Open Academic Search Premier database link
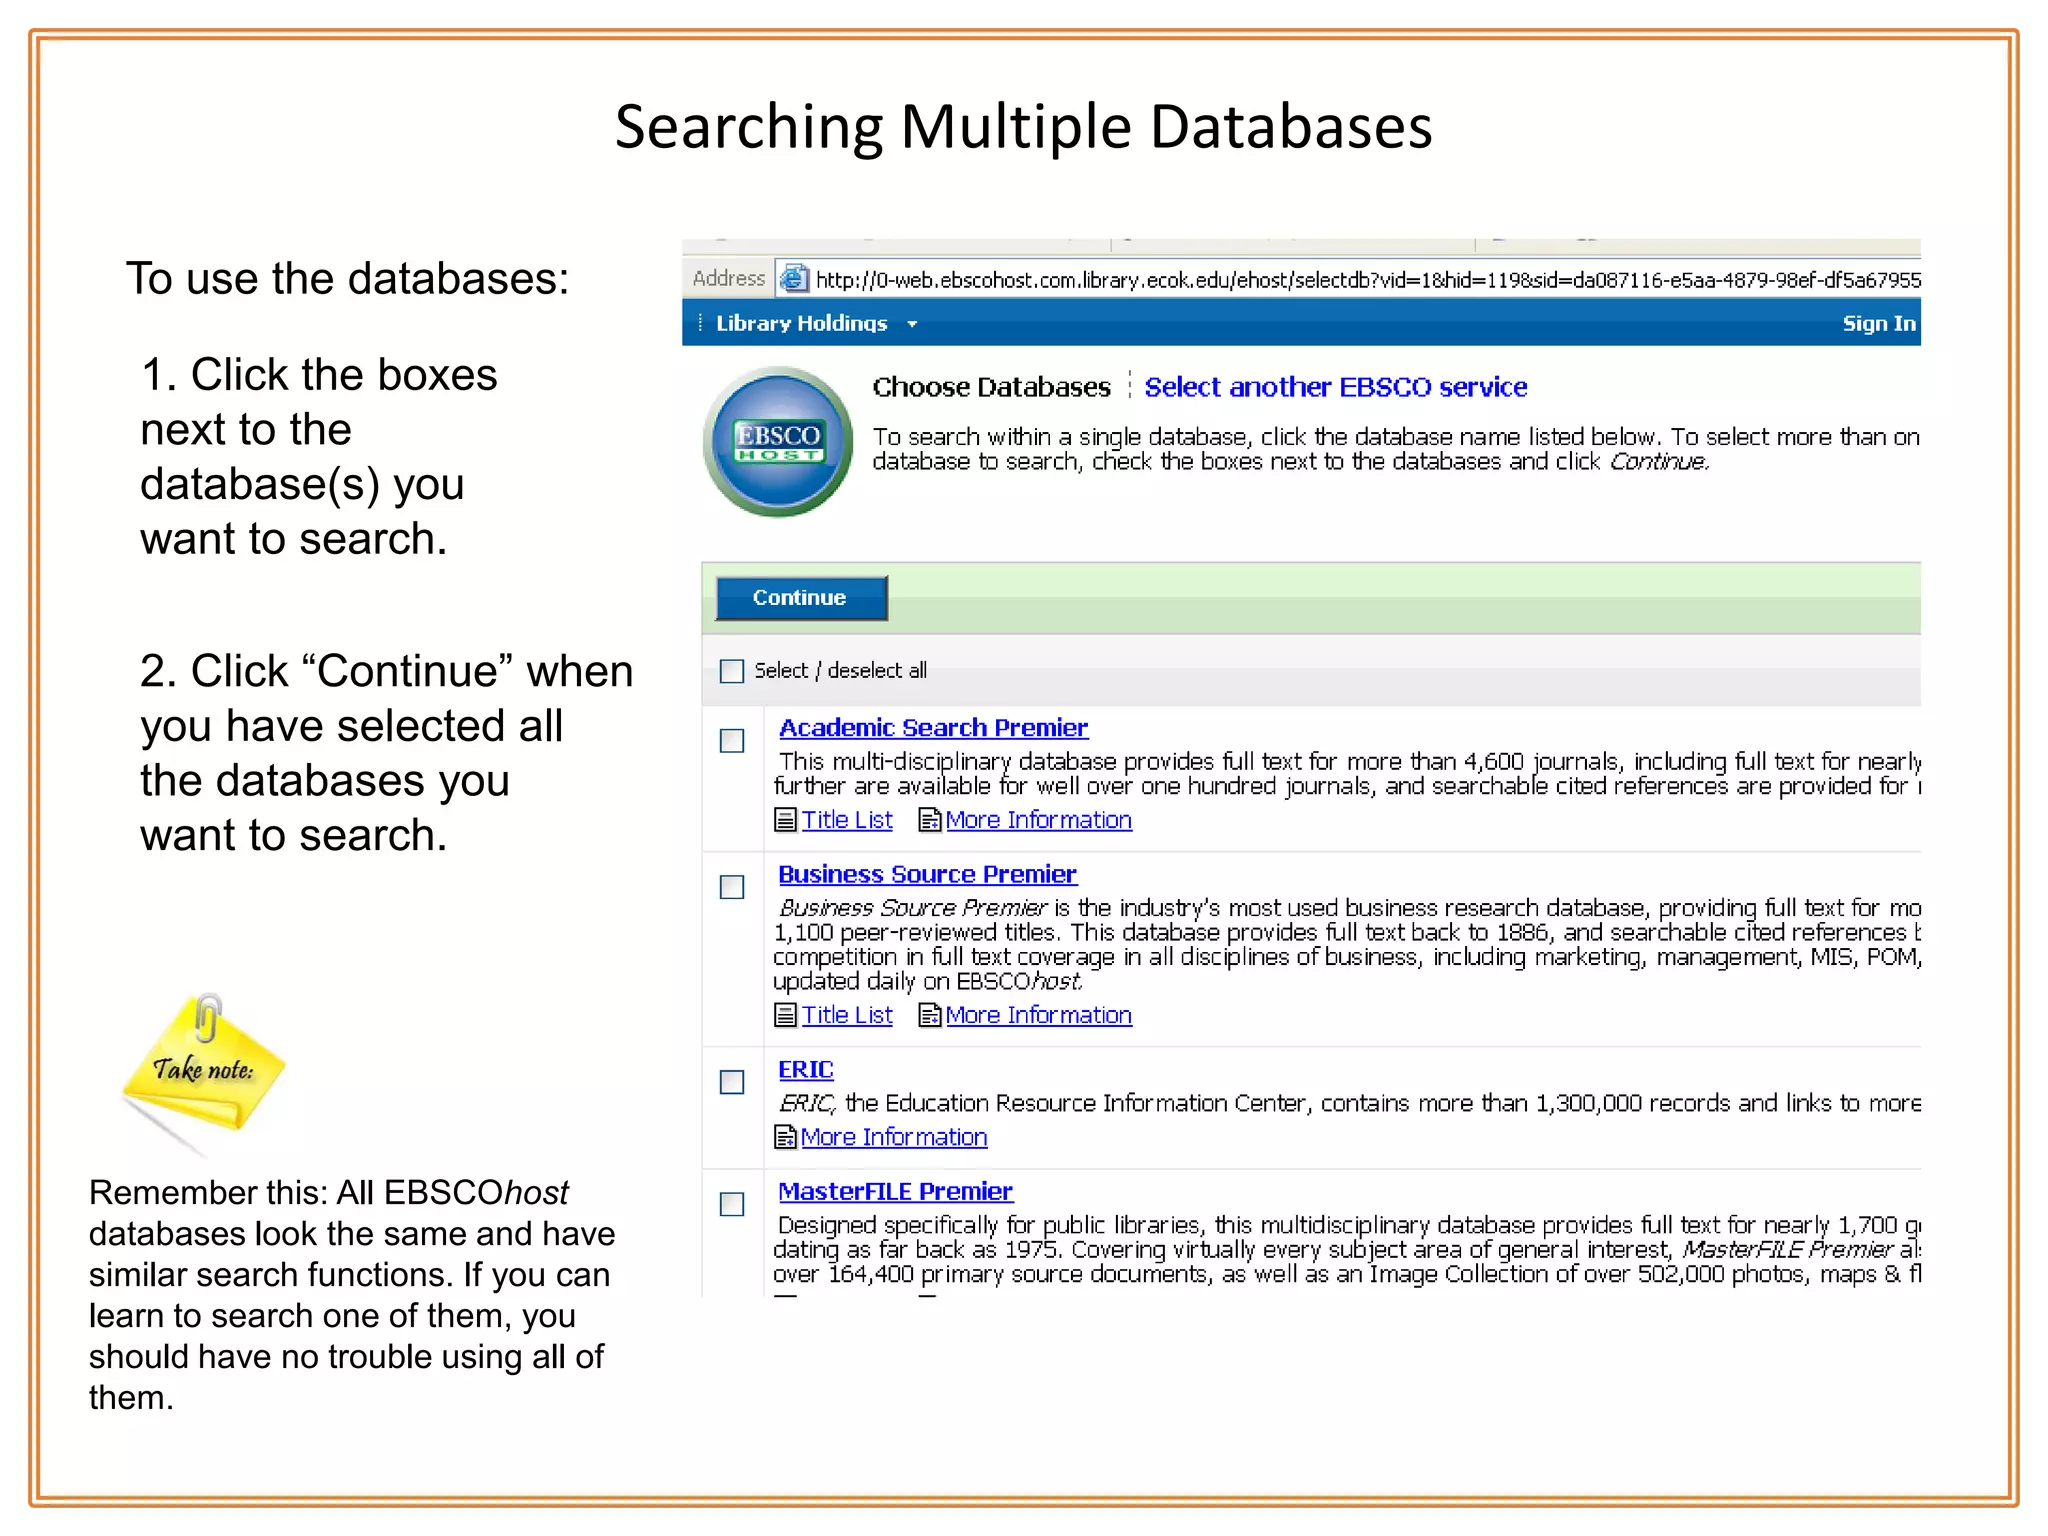Image resolution: width=2048 pixels, height=1536 pixels. tap(933, 728)
